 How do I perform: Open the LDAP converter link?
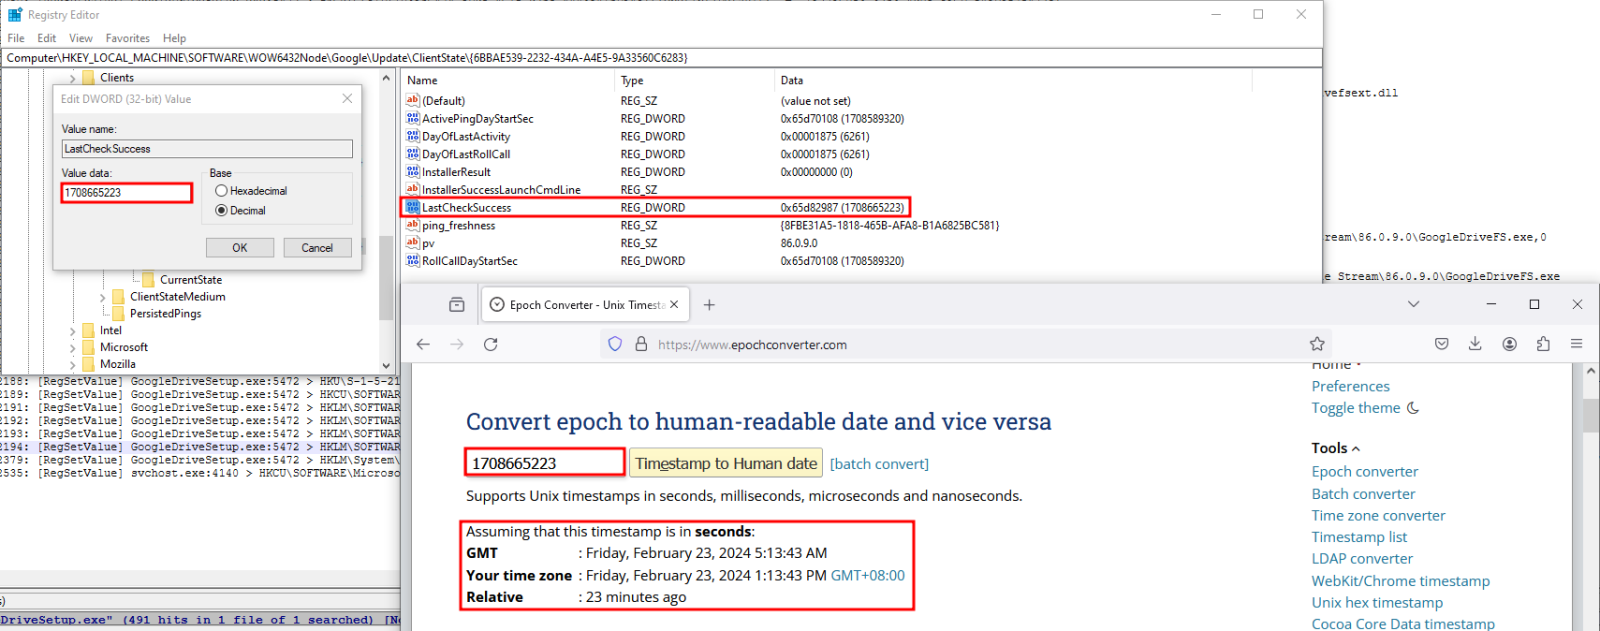(x=1362, y=559)
